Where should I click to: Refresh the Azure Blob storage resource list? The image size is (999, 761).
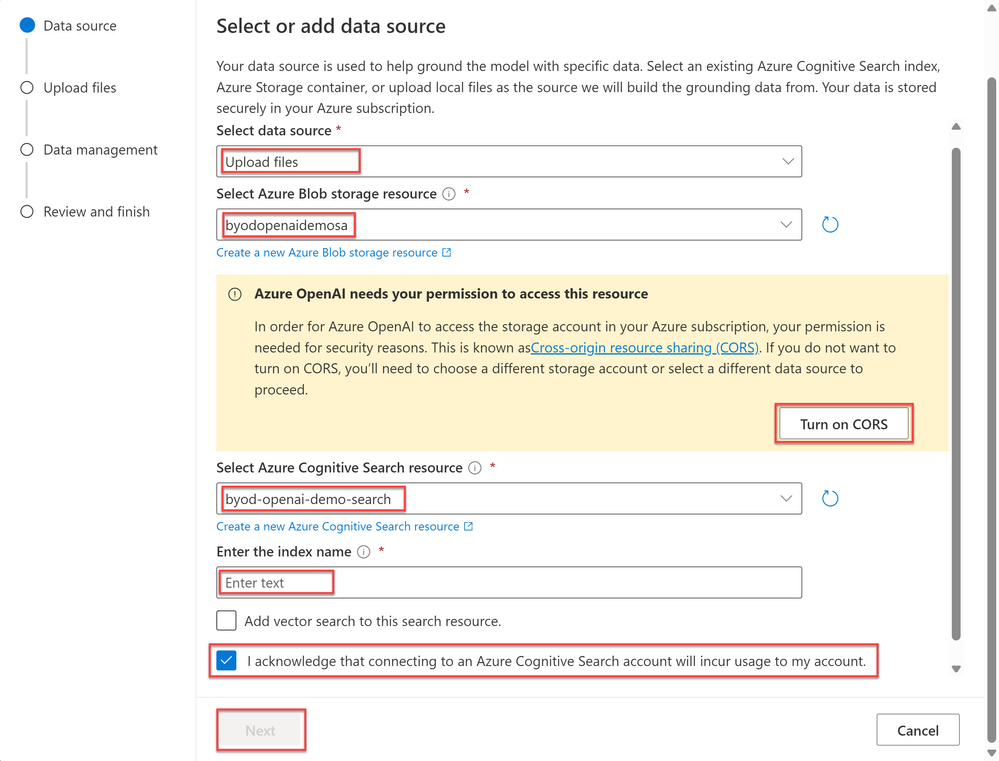click(830, 225)
